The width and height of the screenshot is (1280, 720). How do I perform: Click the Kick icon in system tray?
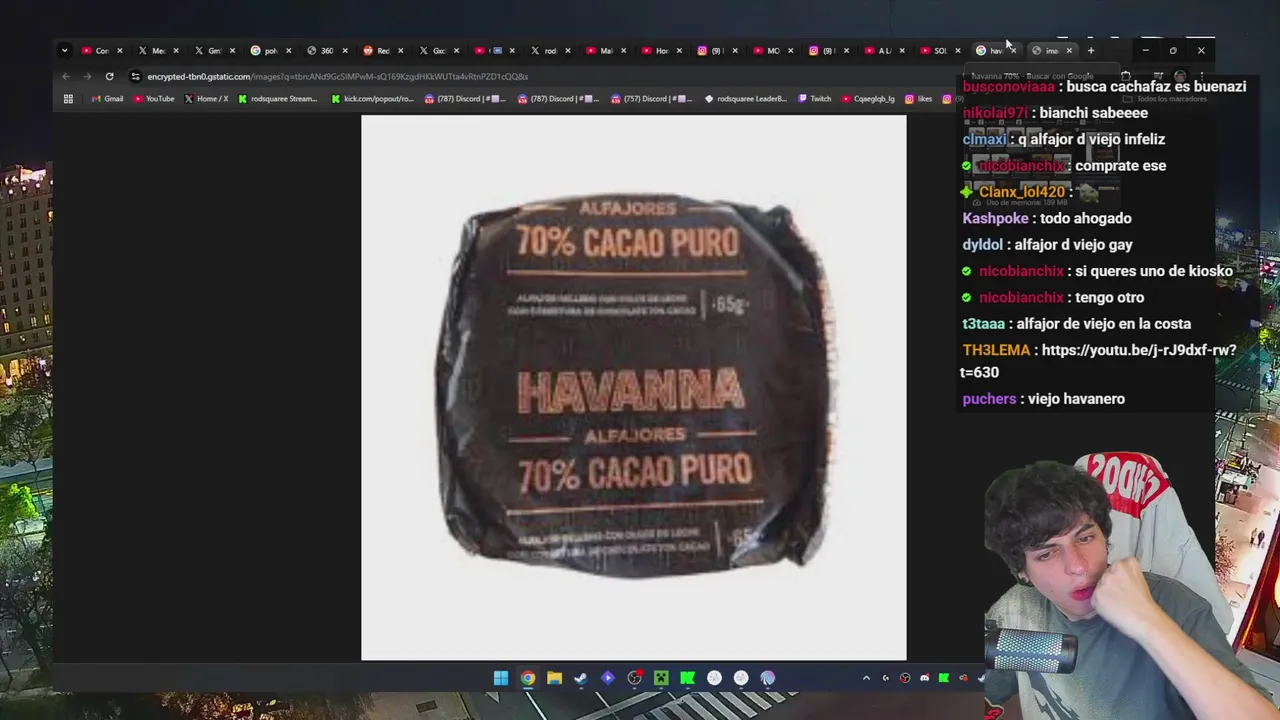click(x=944, y=678)
